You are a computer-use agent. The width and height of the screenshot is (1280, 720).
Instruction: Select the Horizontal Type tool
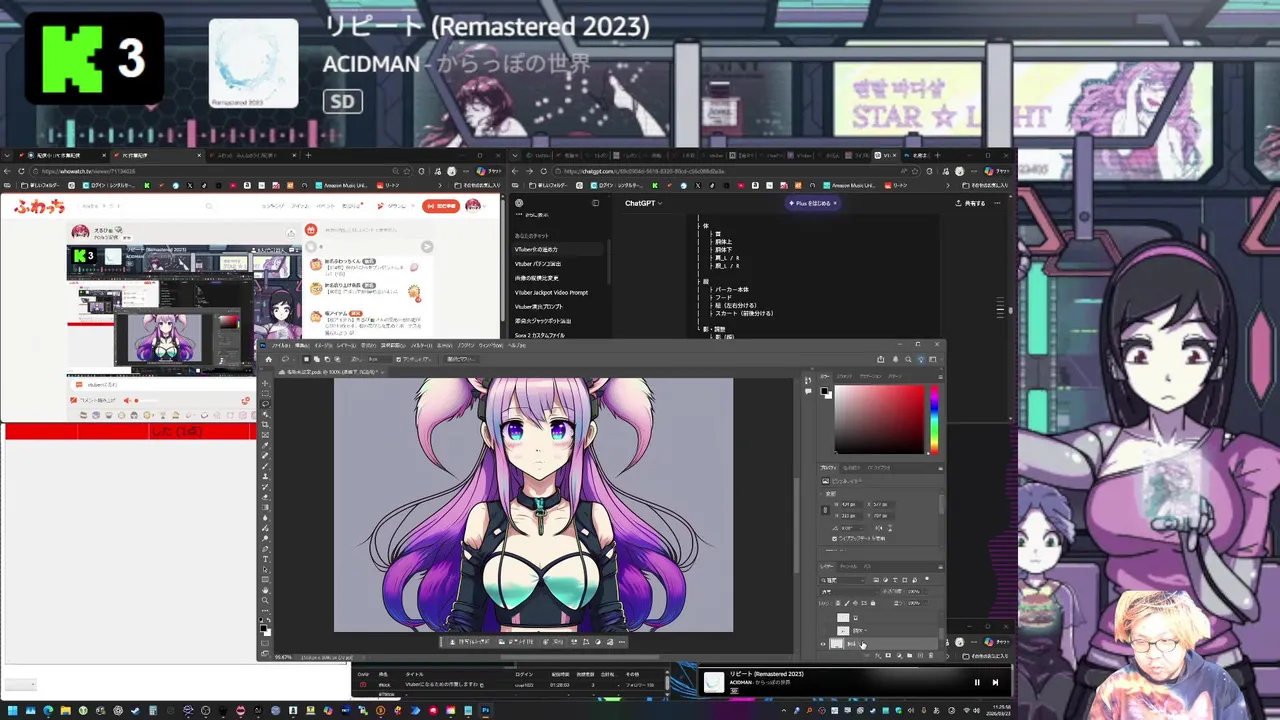click(265, 559)
